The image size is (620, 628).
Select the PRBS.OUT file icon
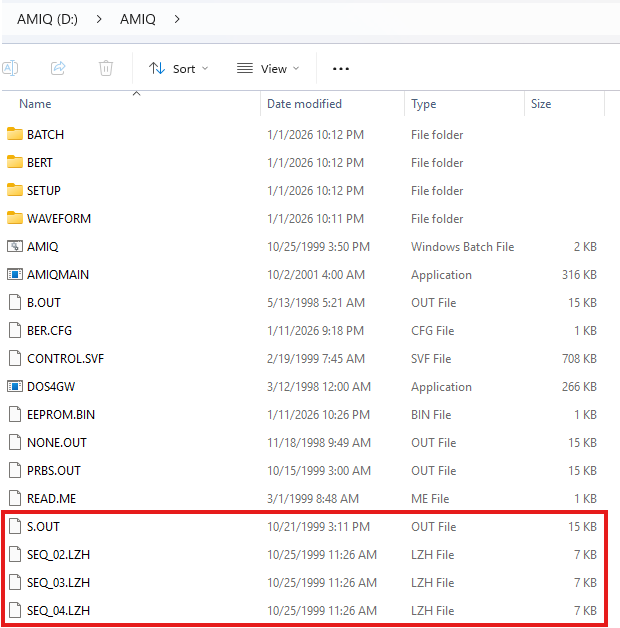coord(15,471)
